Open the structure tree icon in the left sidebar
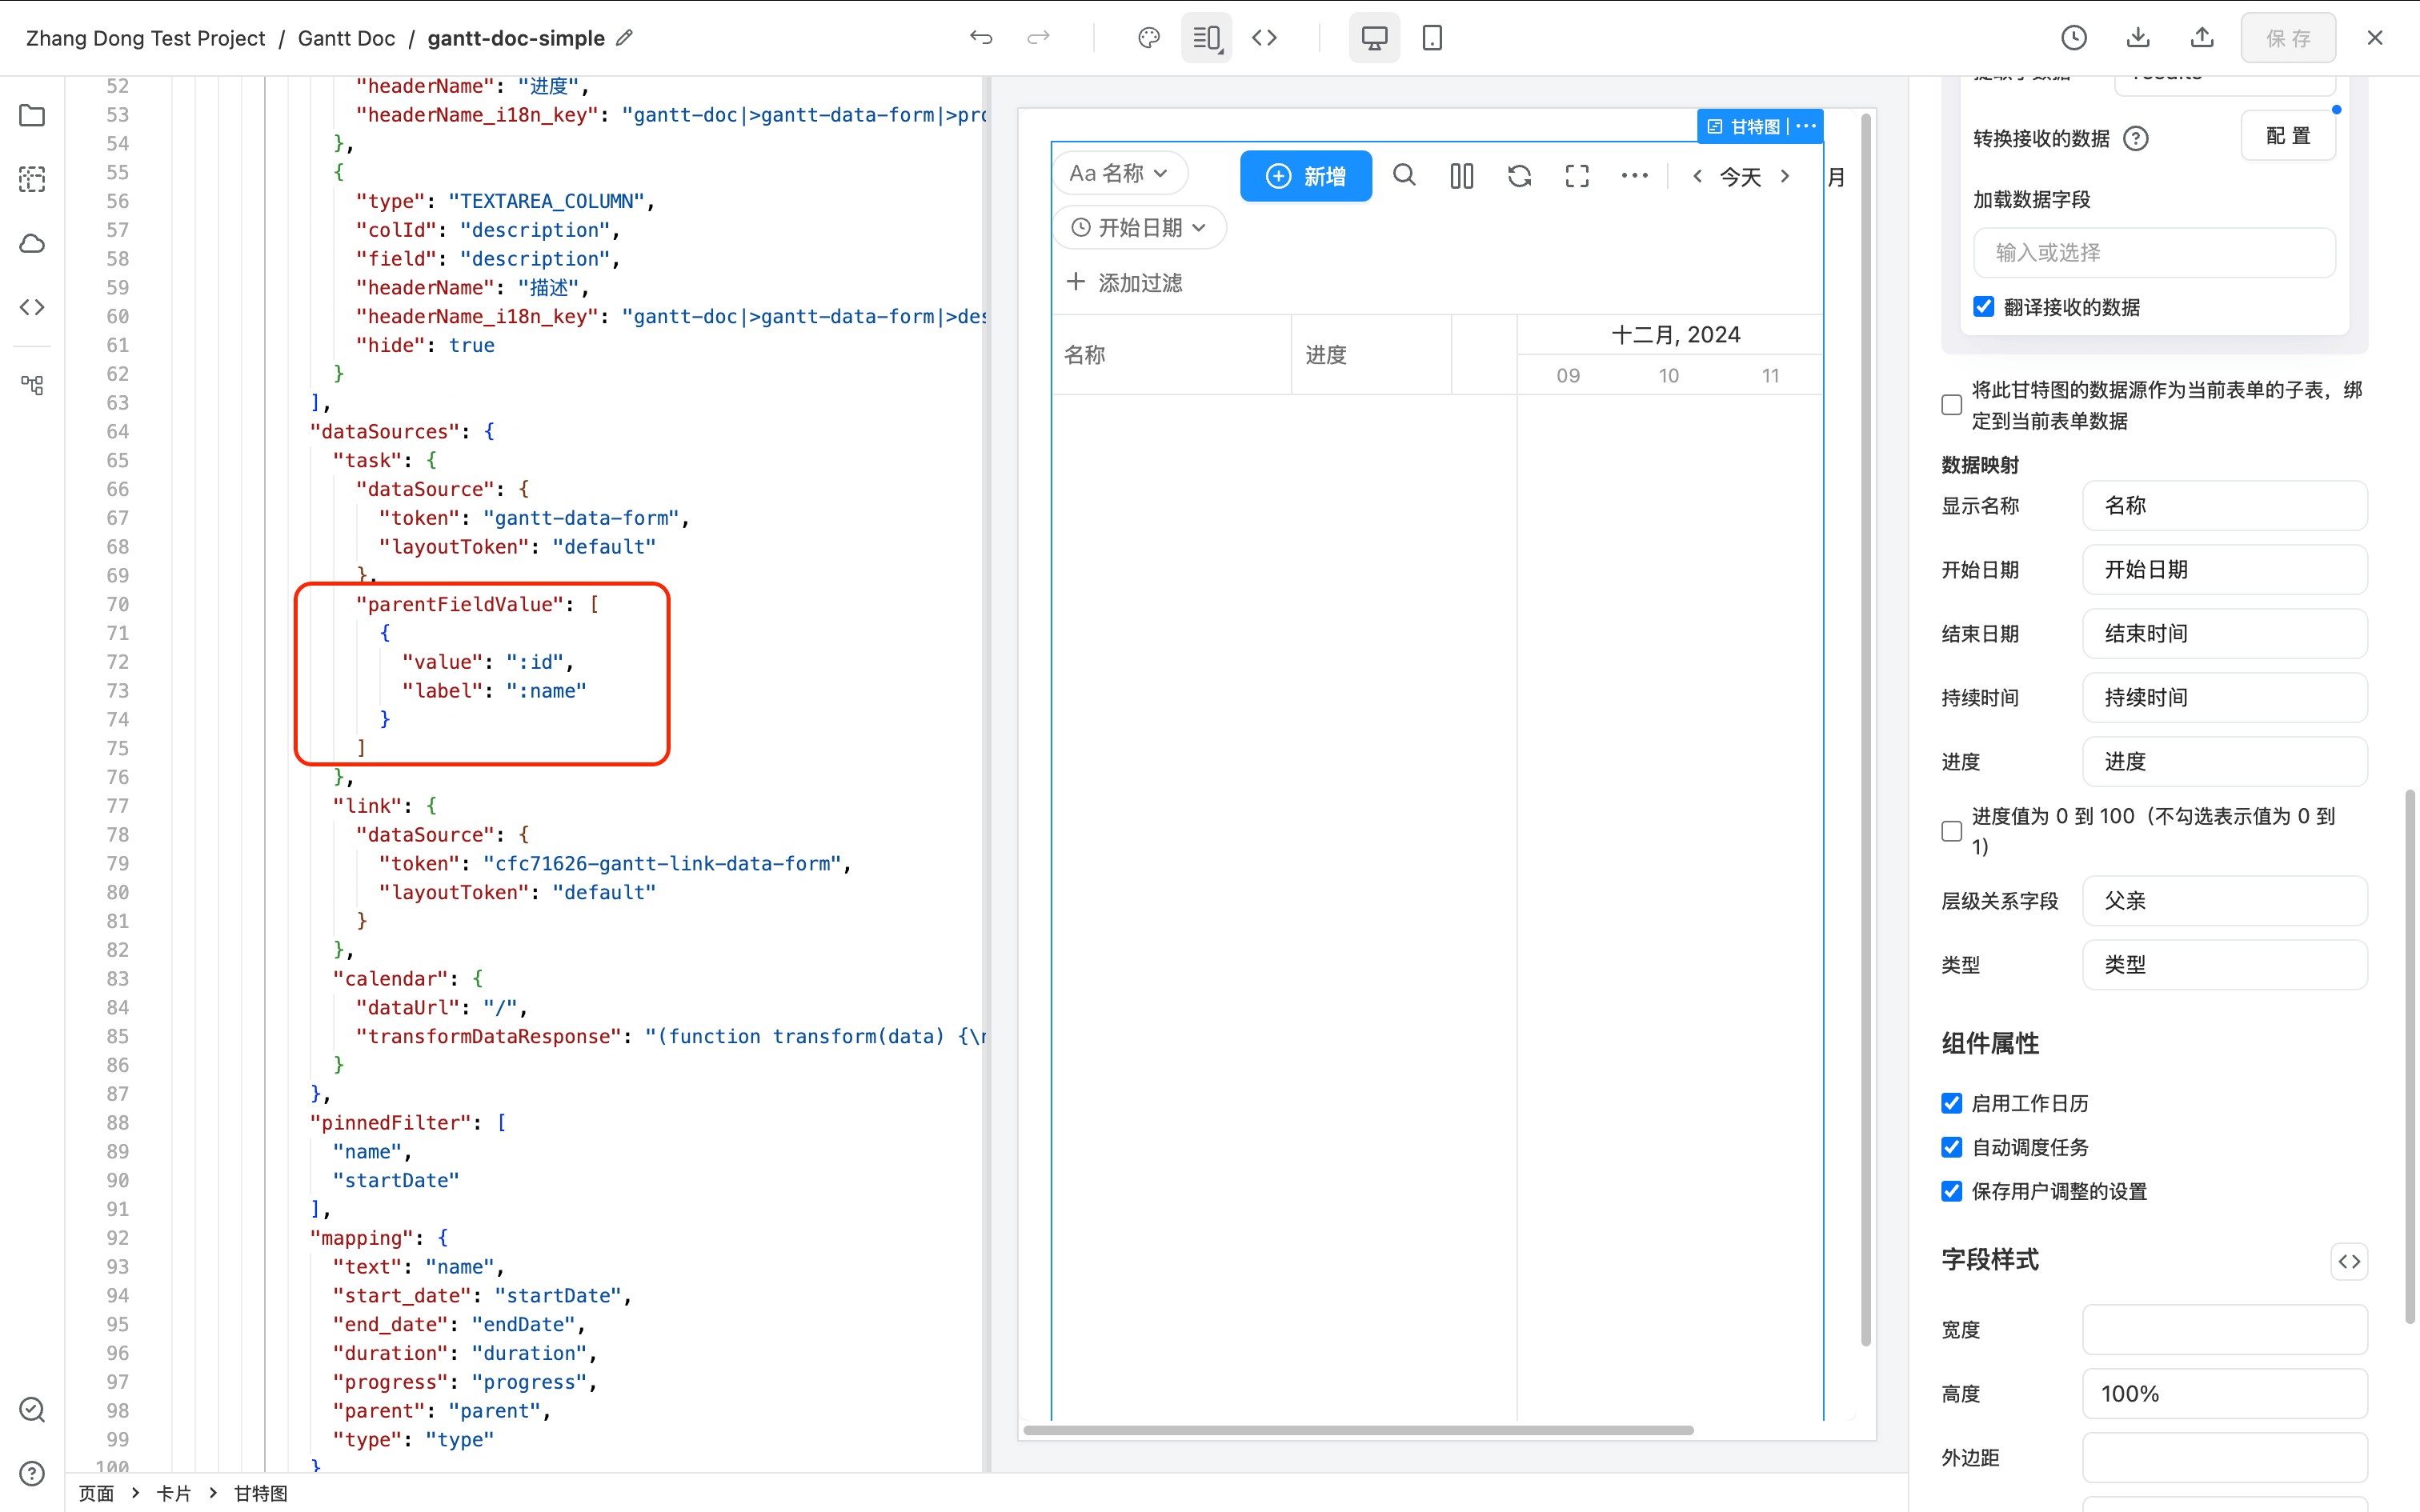 coord(32,385)
